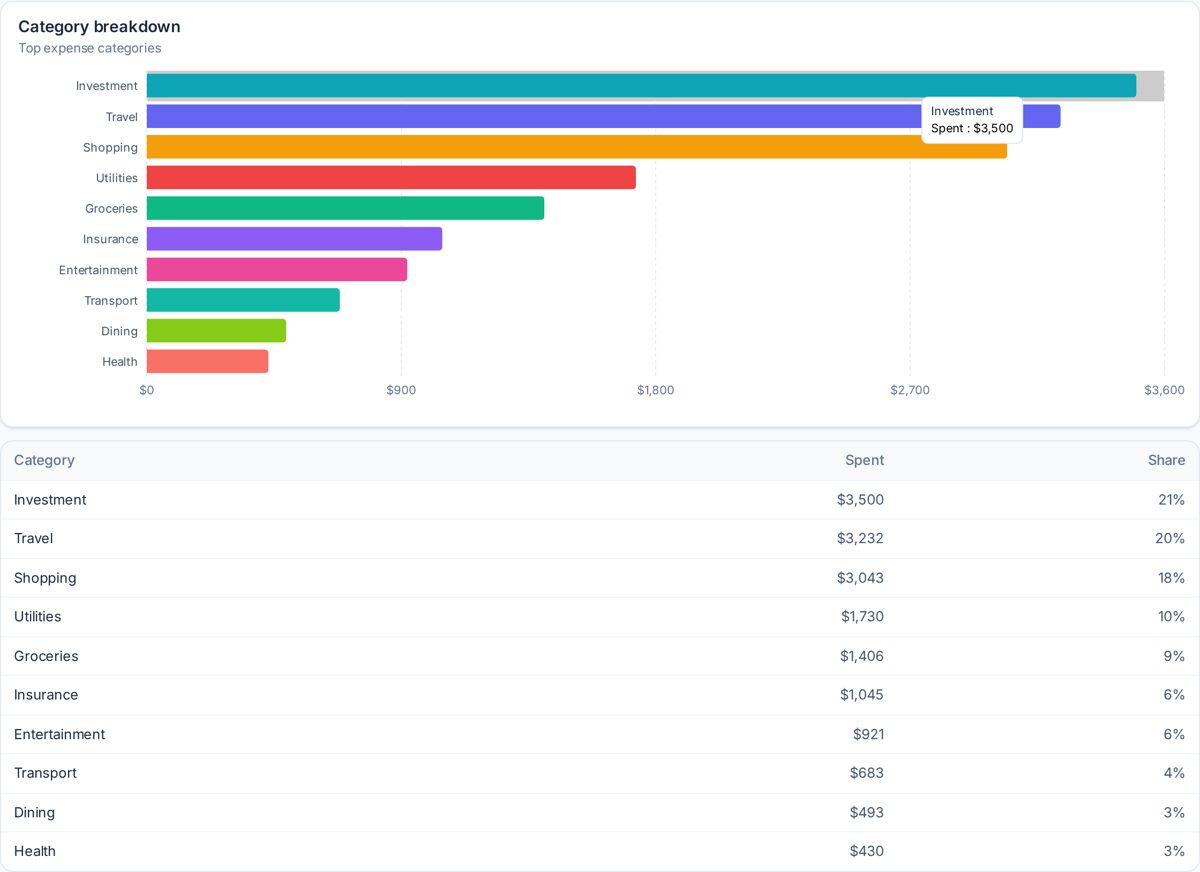
Task: Click the Groceries chart axis label
Action: (x=112, y=209)
